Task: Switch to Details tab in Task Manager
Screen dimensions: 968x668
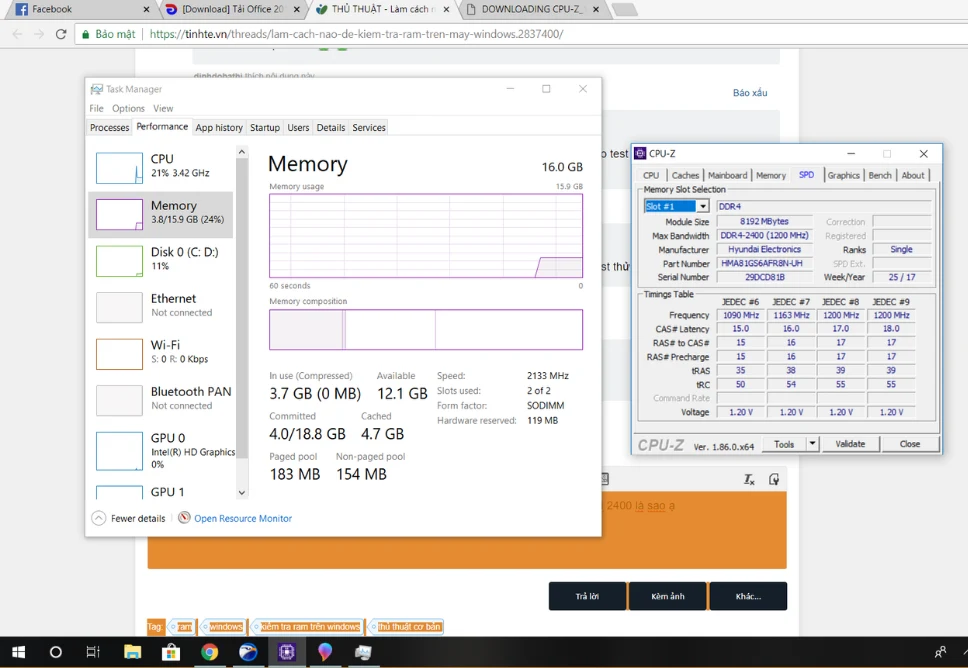Action: pos(331,128)
